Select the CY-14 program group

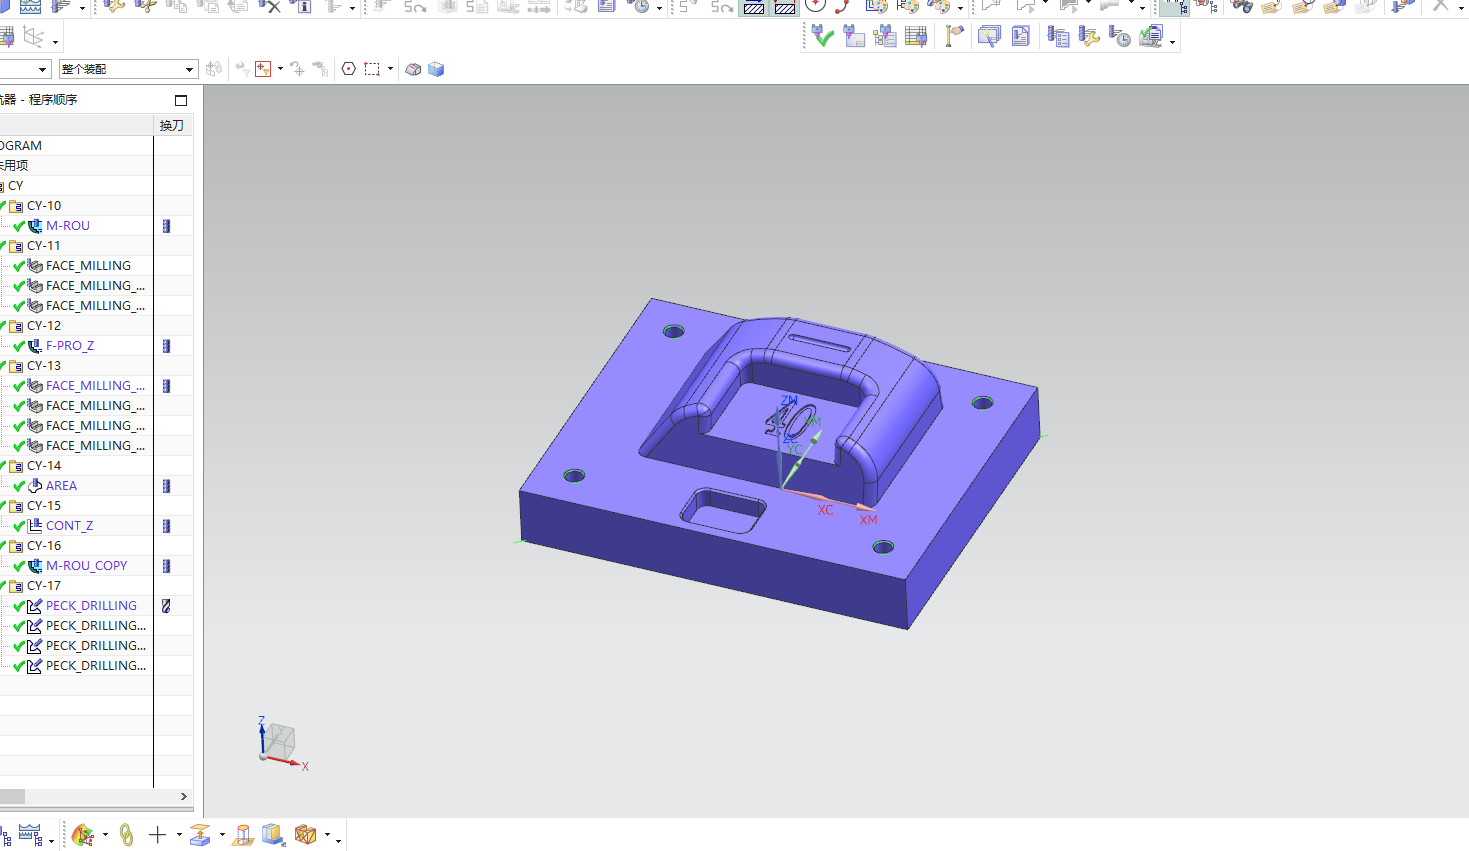tap(44, 466)
